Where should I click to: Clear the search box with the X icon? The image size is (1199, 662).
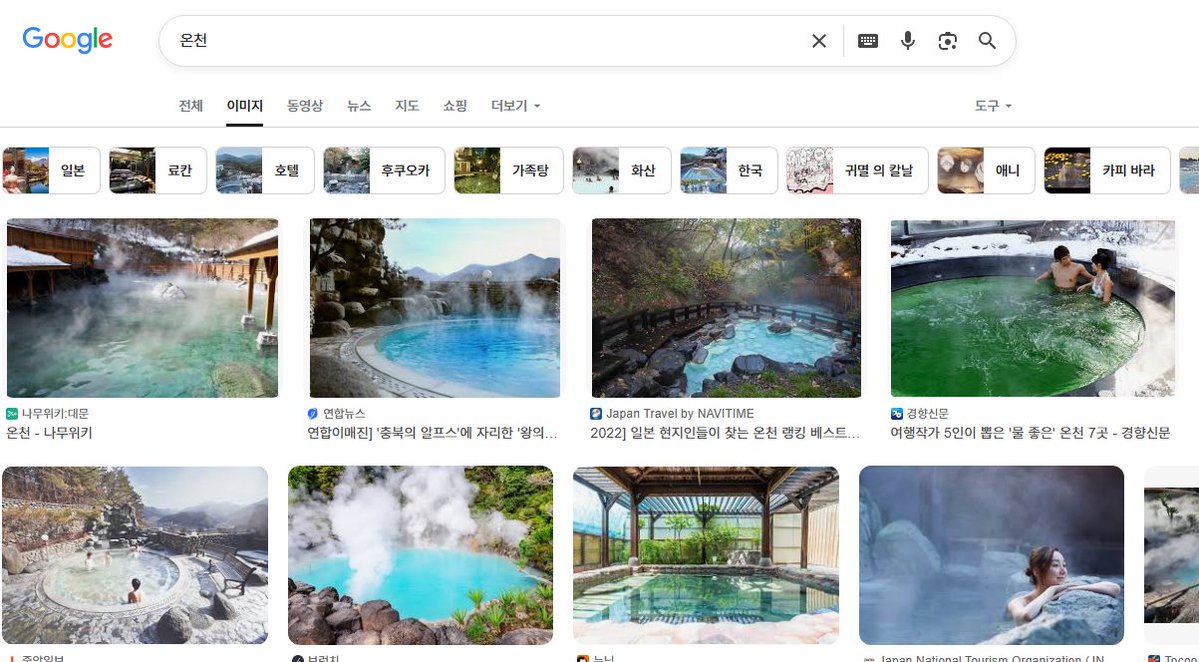(x=819, y=41)
